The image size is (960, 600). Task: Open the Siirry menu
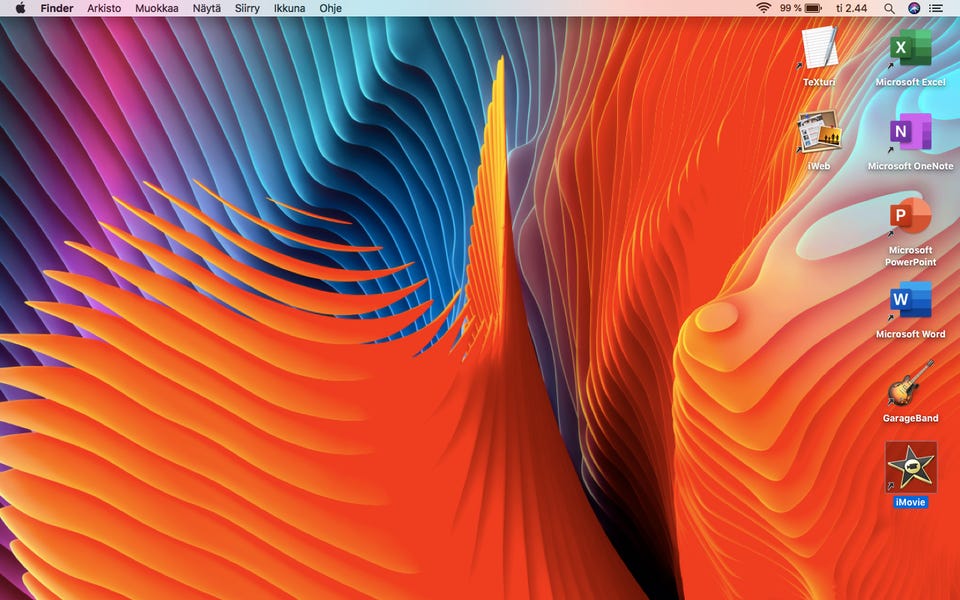point(248,8)
